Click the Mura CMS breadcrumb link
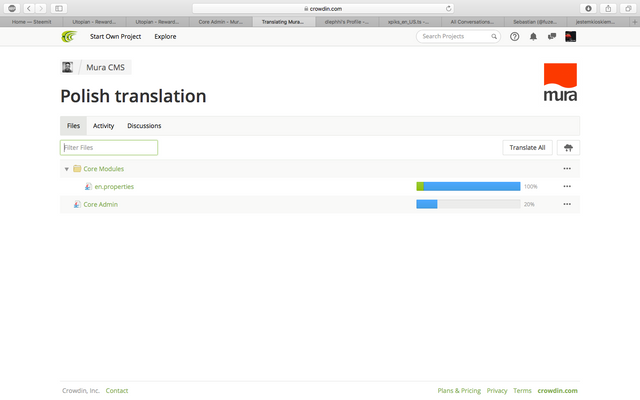 (105, 67)
